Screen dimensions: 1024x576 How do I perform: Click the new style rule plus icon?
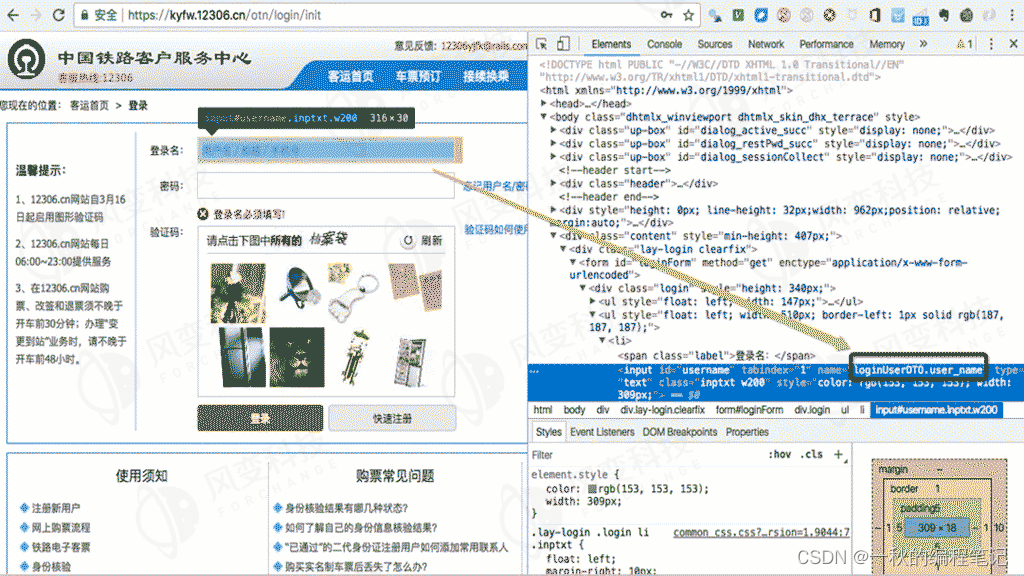click(x=839, y=455)
